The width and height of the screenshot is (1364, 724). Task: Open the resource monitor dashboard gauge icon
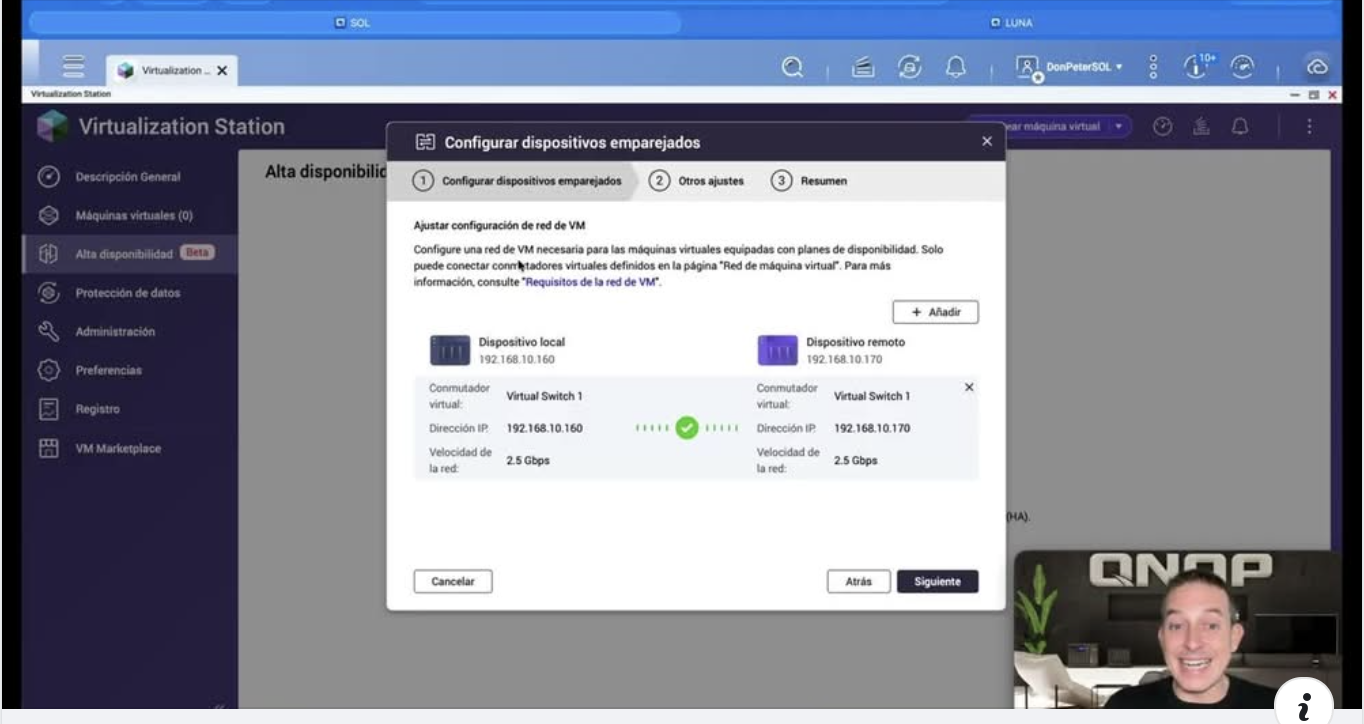point(1243,66)
